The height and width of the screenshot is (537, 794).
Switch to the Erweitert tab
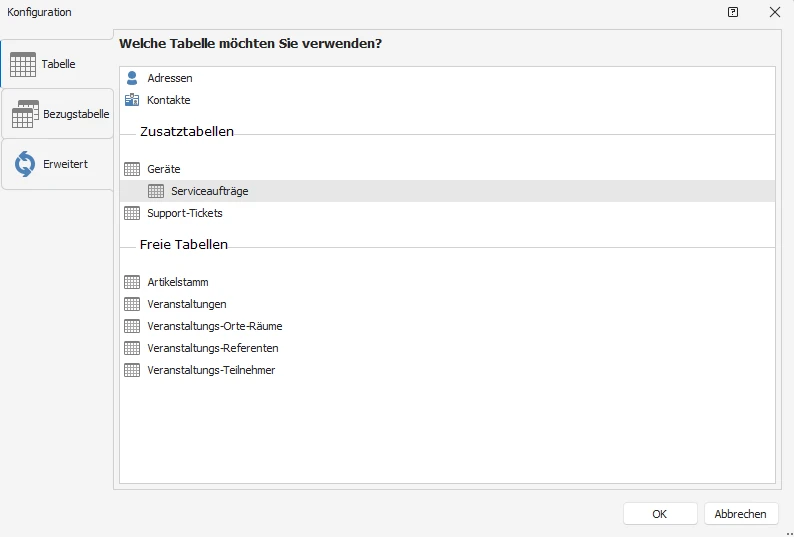coord(57,164)
